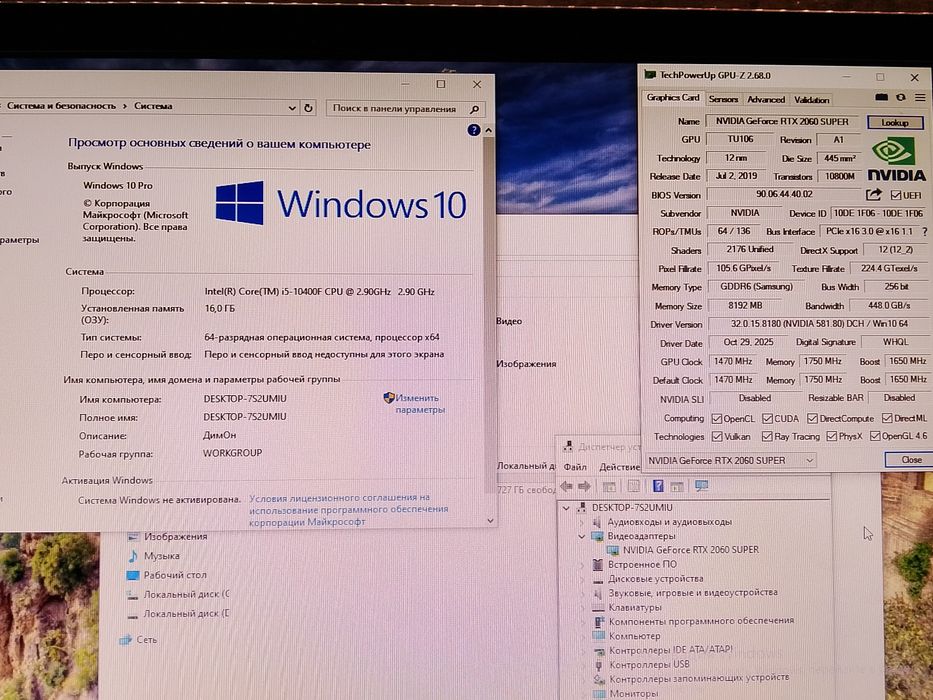Viewport: 933px width, 700px height.
Task: Expand Аудиовходы и аудиовыходы in Device Manager
Action: point(582,523)
